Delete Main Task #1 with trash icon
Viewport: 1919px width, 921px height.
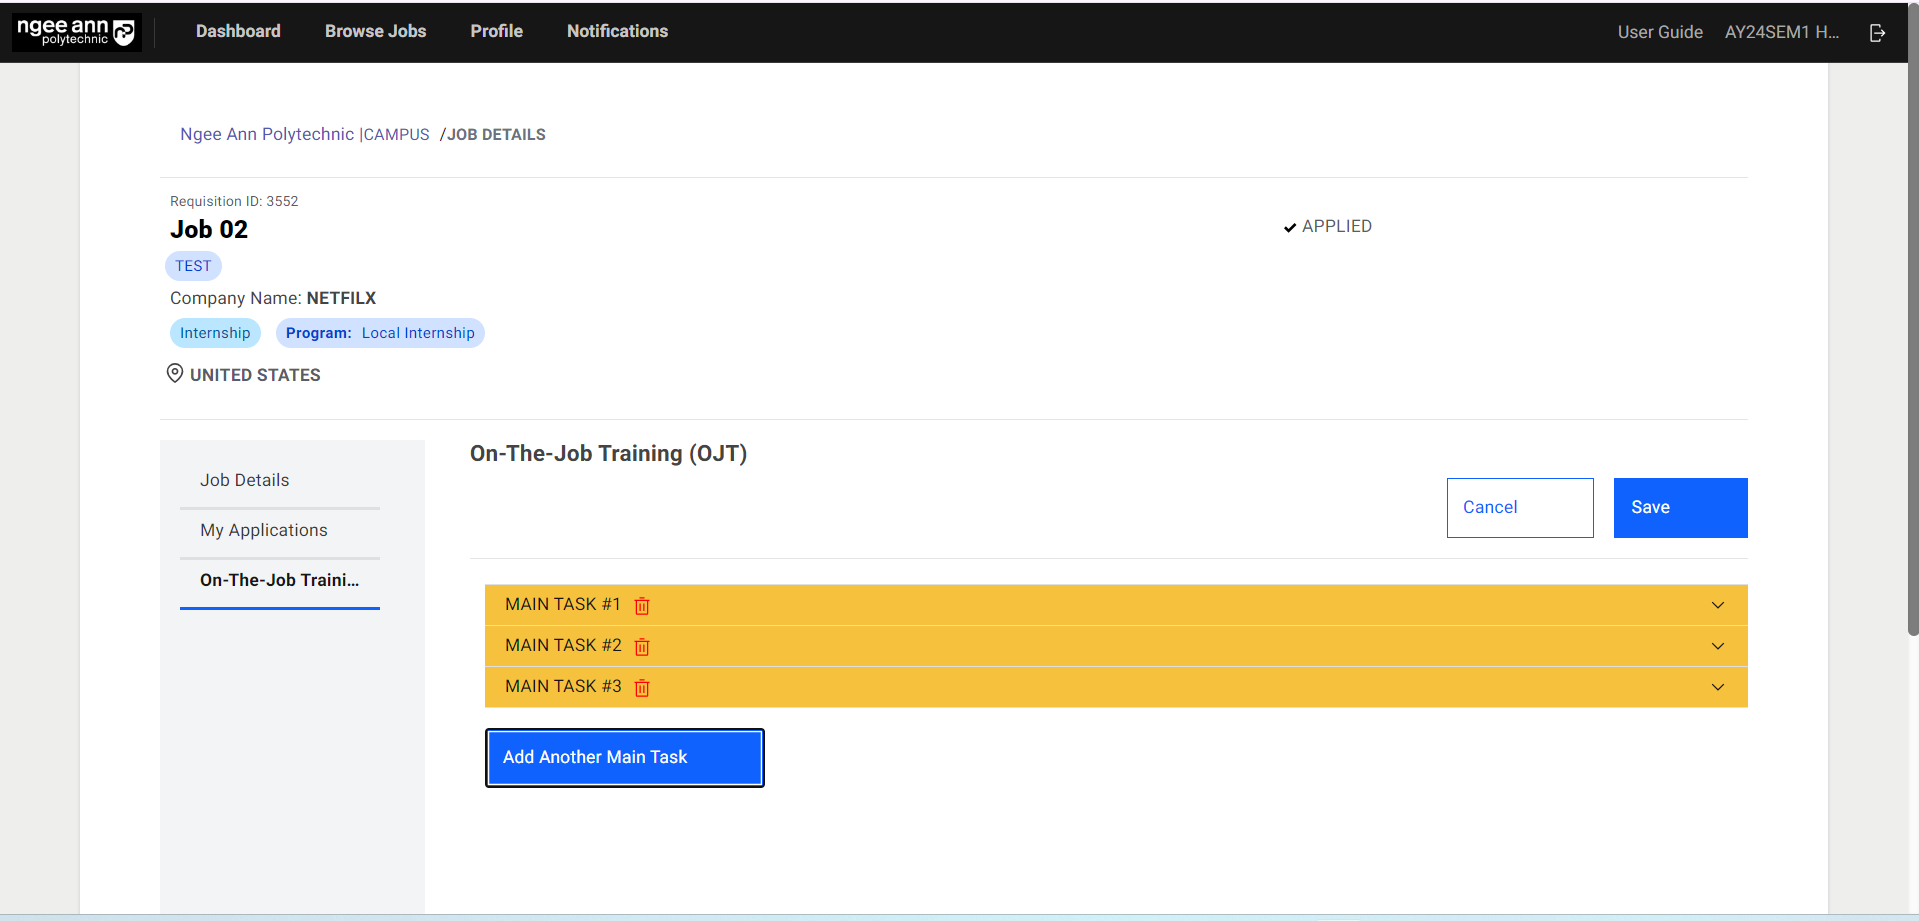(642, 606)
